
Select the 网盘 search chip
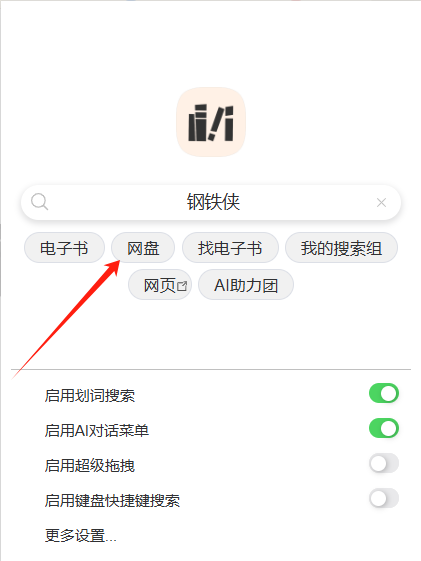point(143,248)
